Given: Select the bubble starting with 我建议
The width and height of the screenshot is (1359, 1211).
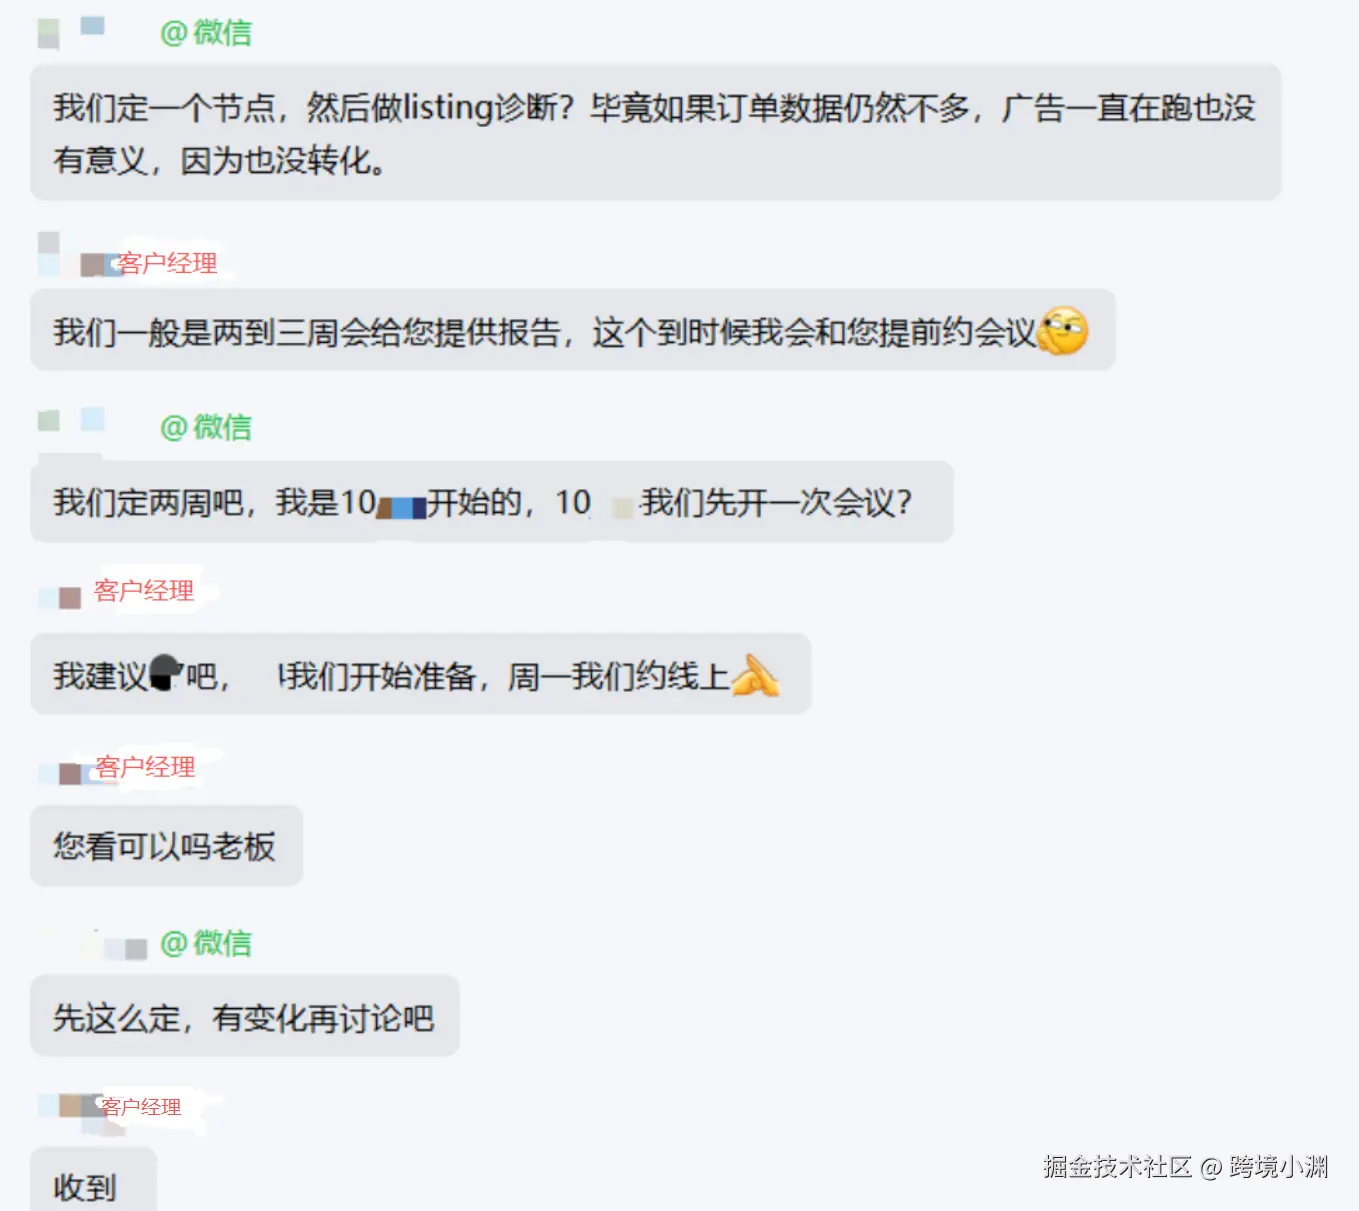Looking at the screenshot, I should [421, 674].
